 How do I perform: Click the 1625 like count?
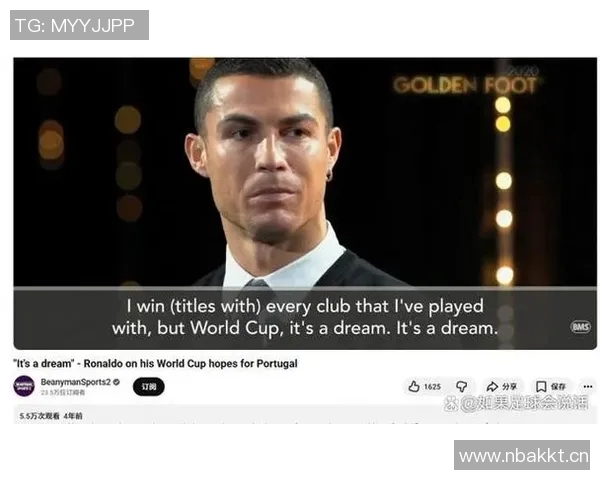432,387
